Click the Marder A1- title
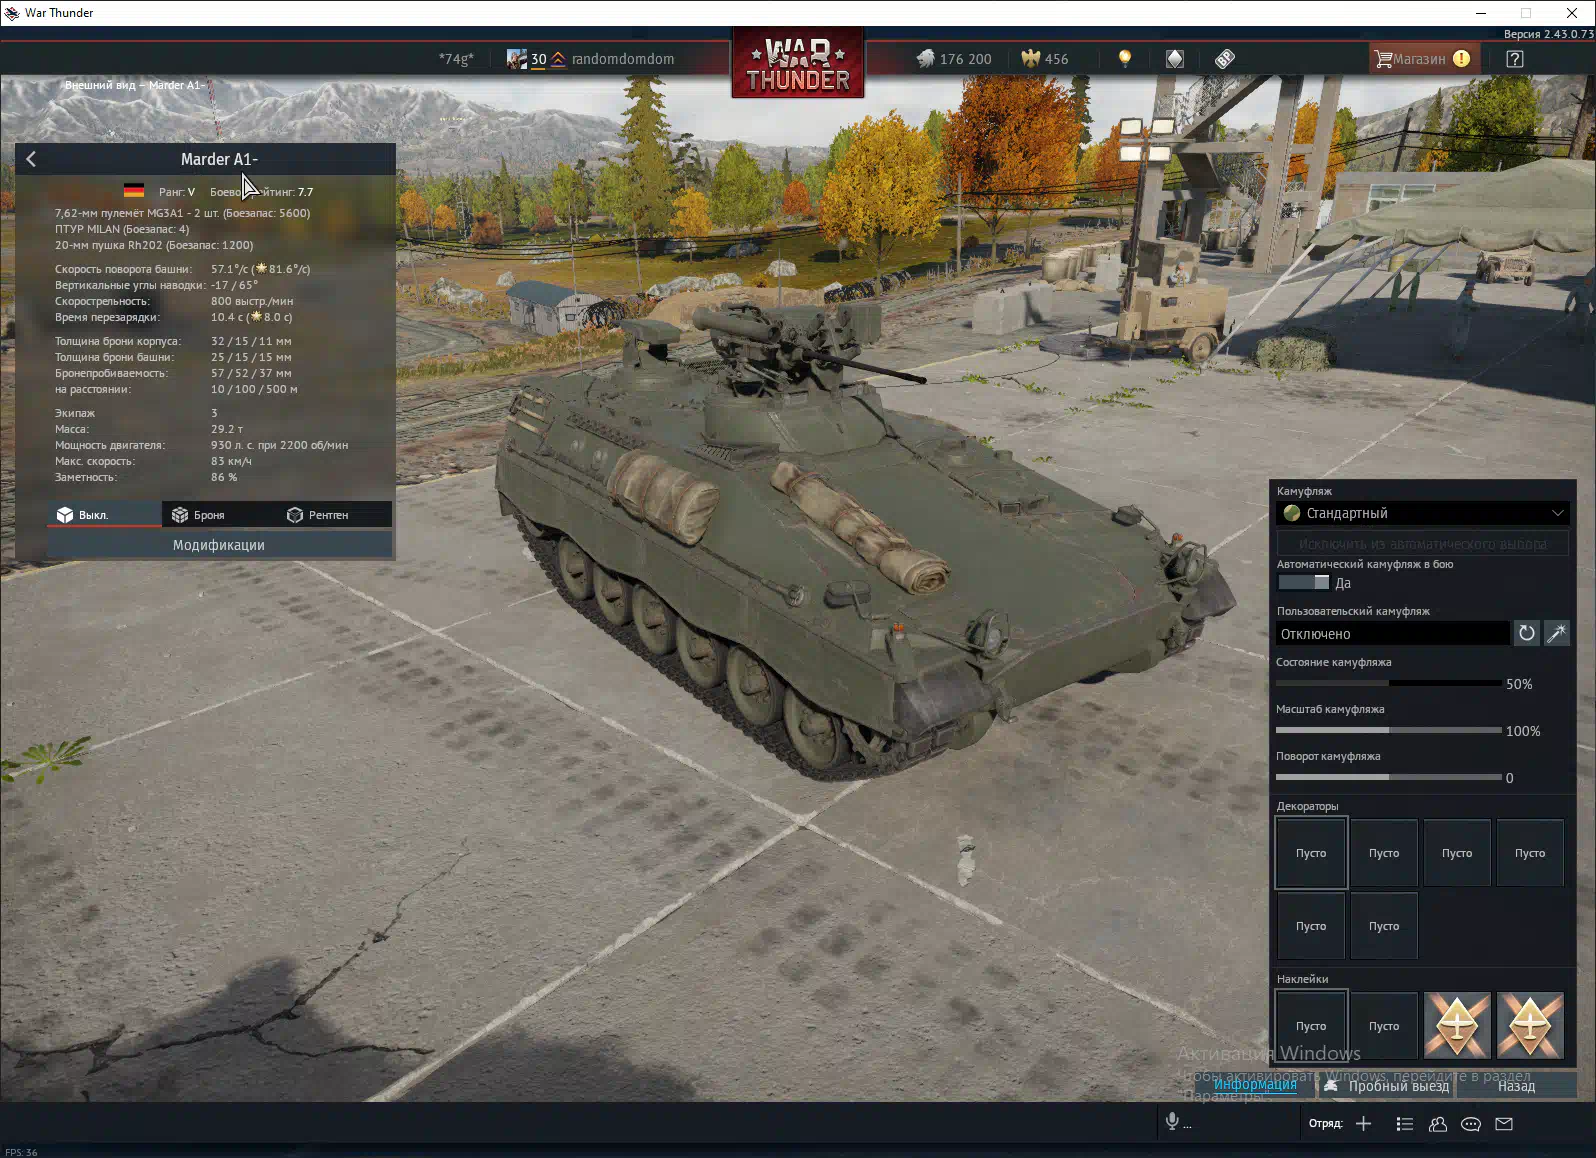The height and width of the screenshot is (1158, 1596). point(219,159)
